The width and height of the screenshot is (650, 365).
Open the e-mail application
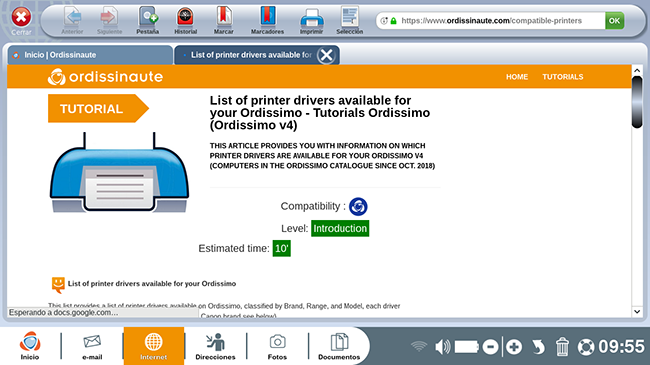(92, 346)
